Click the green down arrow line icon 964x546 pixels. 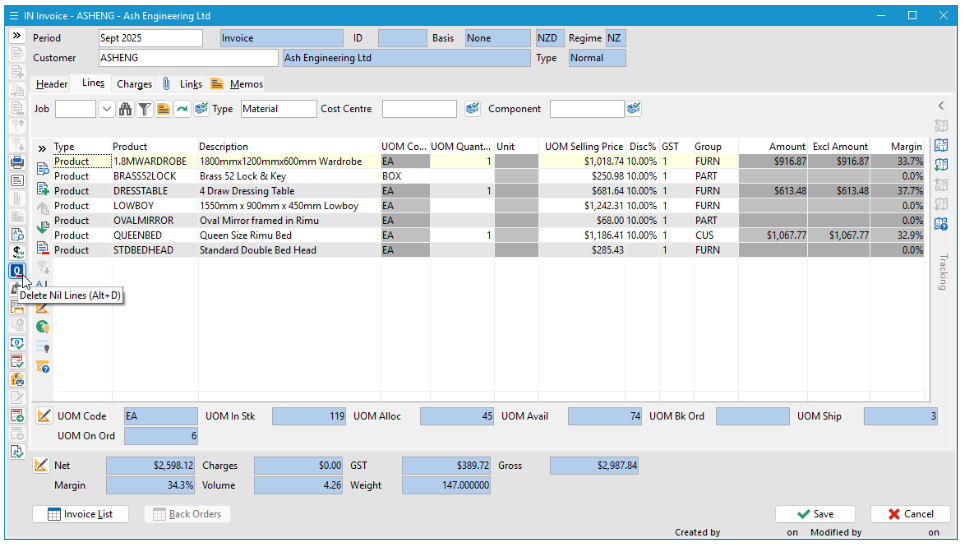[43, 228]
